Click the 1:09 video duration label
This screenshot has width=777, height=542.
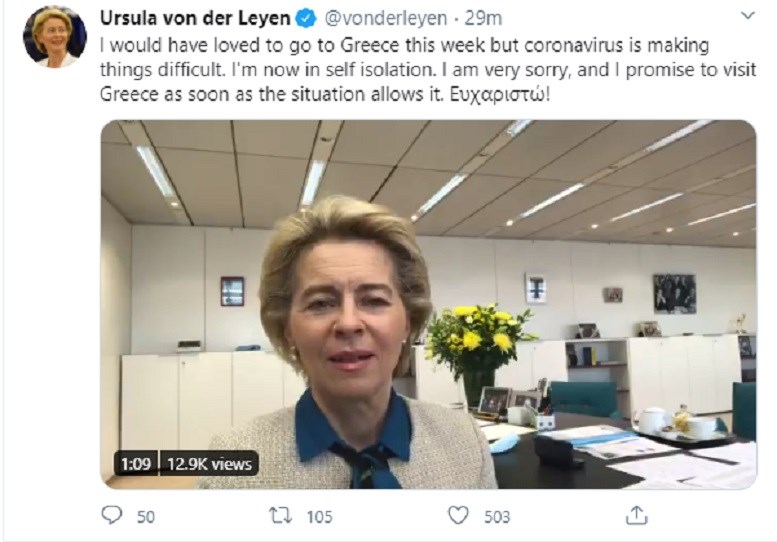[136, 464]
